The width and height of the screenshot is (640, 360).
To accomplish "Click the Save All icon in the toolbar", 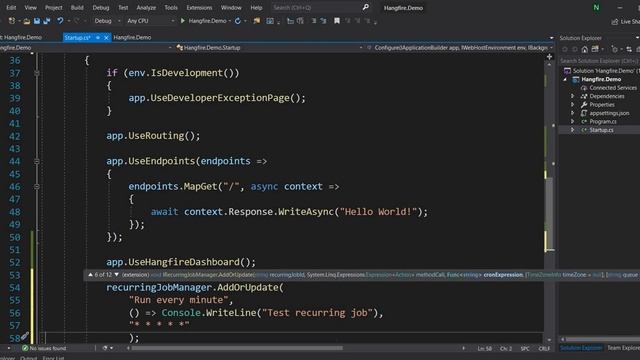I will 47,21.
